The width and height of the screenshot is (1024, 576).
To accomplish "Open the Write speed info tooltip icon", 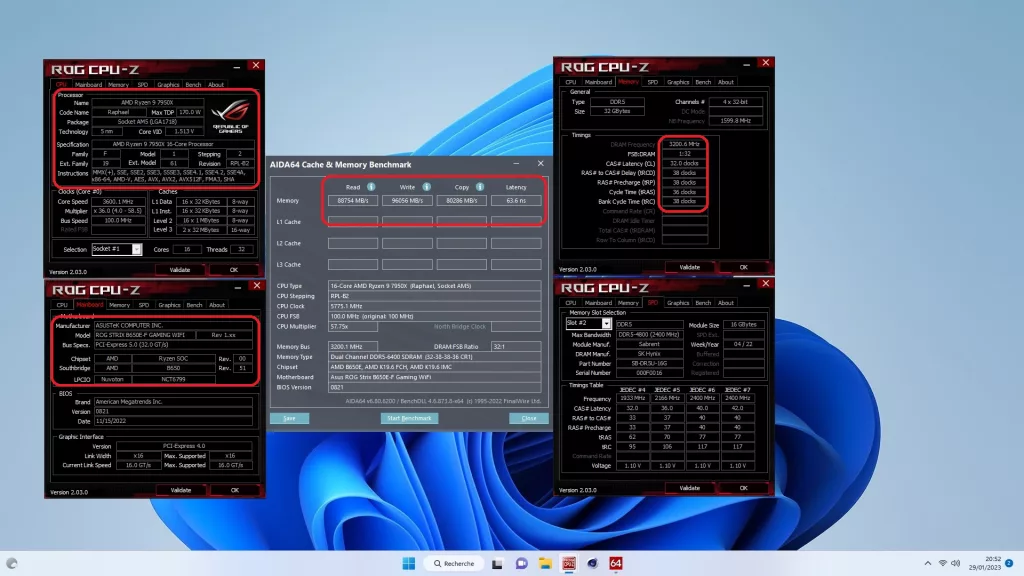I will [x=427, y=187].
